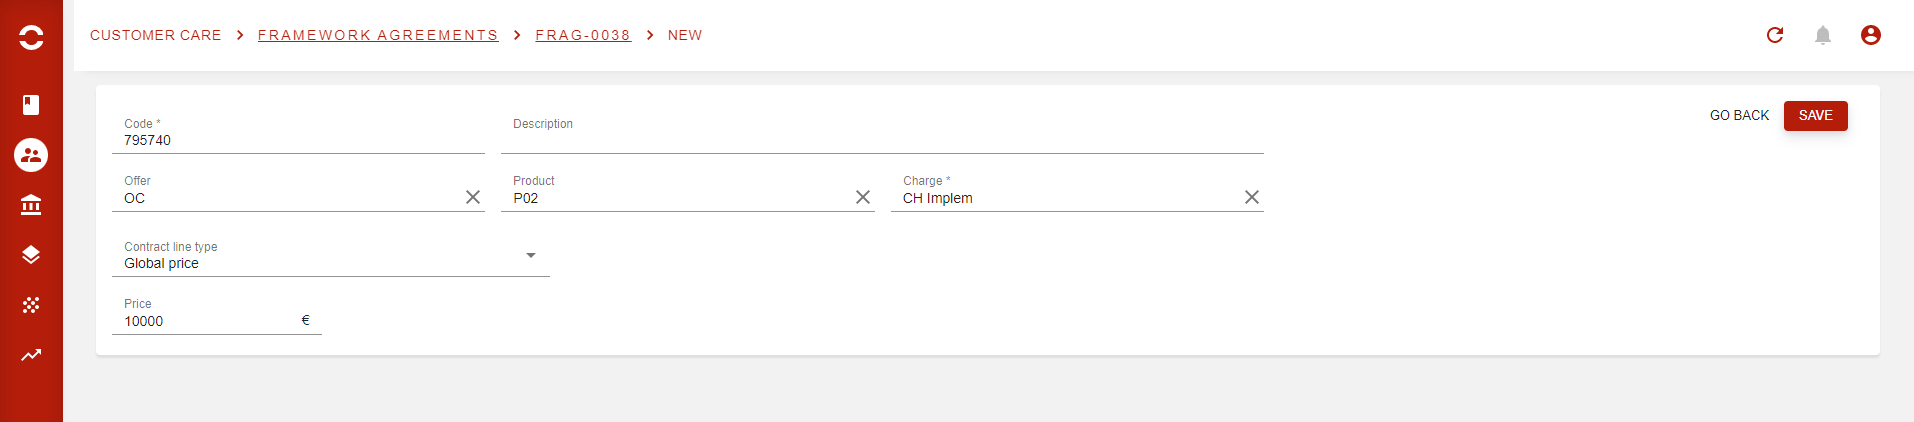Open the user account menu
Viewport: 1914px width, 422px height.
click(1871, 35)
